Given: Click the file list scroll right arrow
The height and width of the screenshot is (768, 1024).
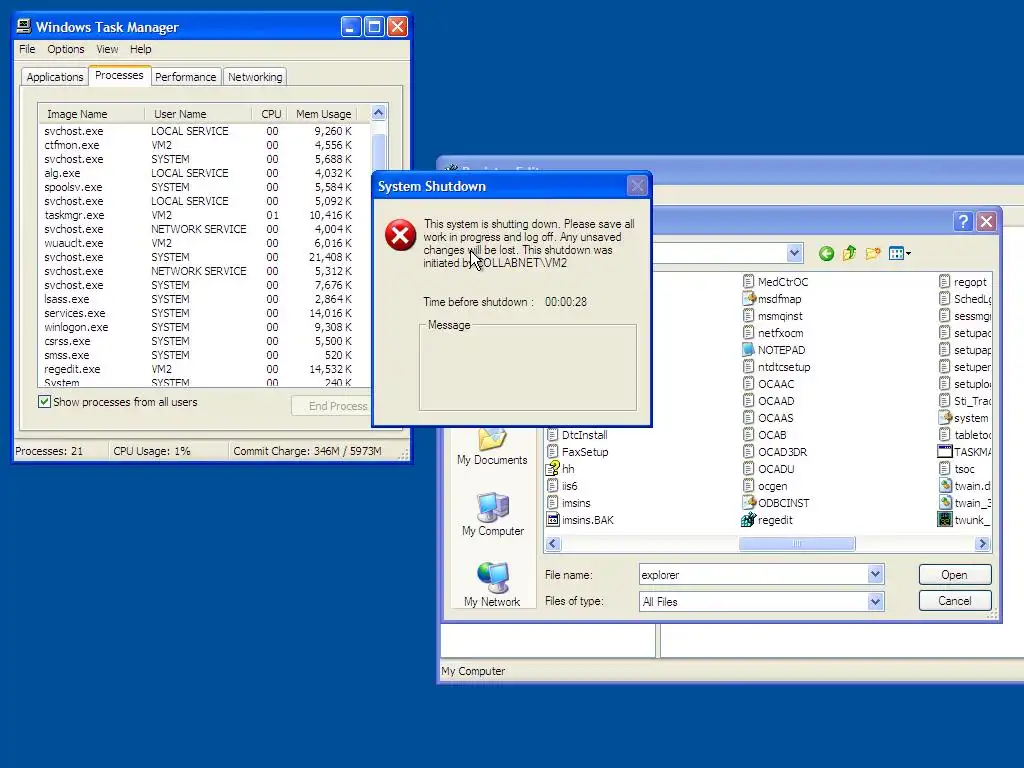Looking at the screenshot, I should pyautogui.click(x=982, y=543).
